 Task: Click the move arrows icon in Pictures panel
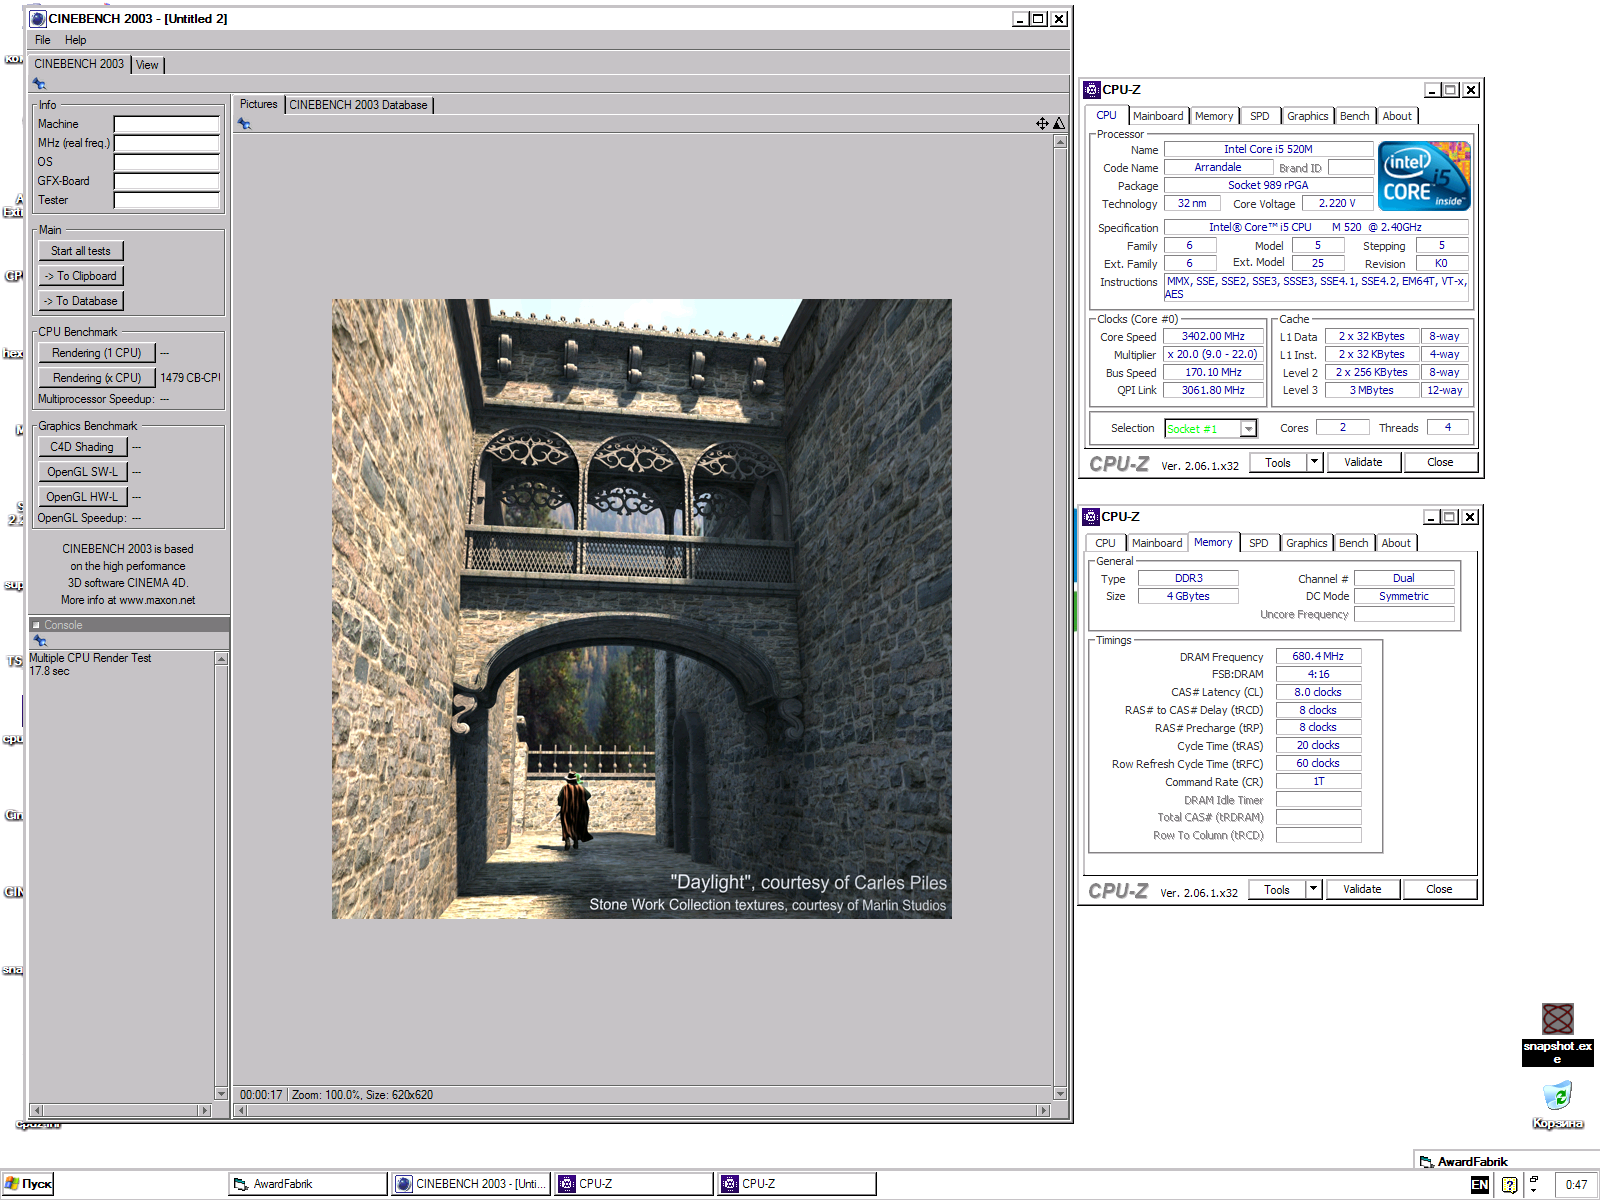[1042, 123]
